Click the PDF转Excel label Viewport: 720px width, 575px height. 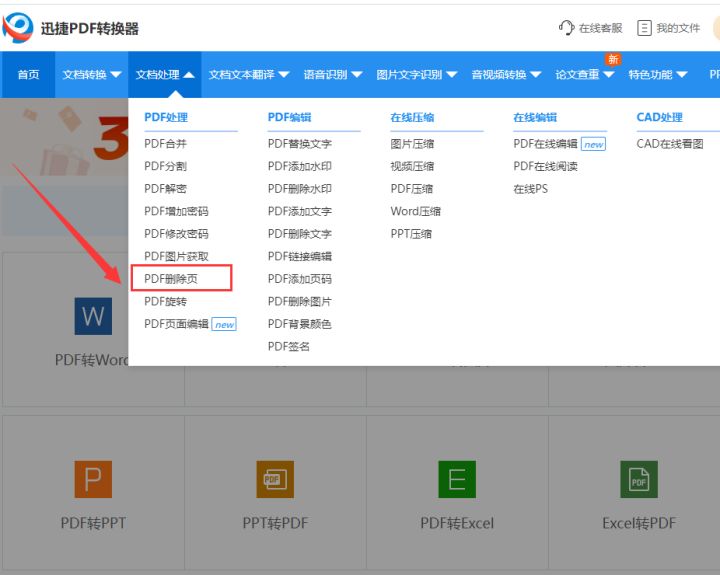[x=457, y=523]
